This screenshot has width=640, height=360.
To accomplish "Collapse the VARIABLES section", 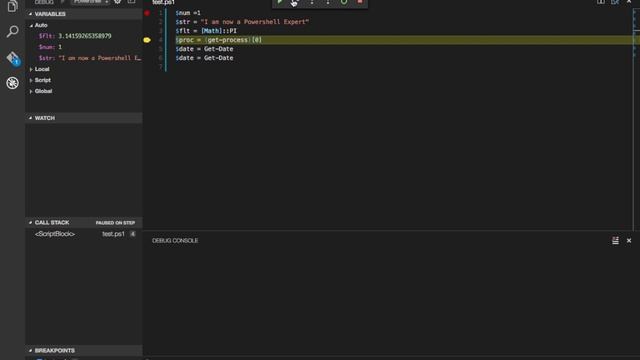I will (x=84, y=14).
